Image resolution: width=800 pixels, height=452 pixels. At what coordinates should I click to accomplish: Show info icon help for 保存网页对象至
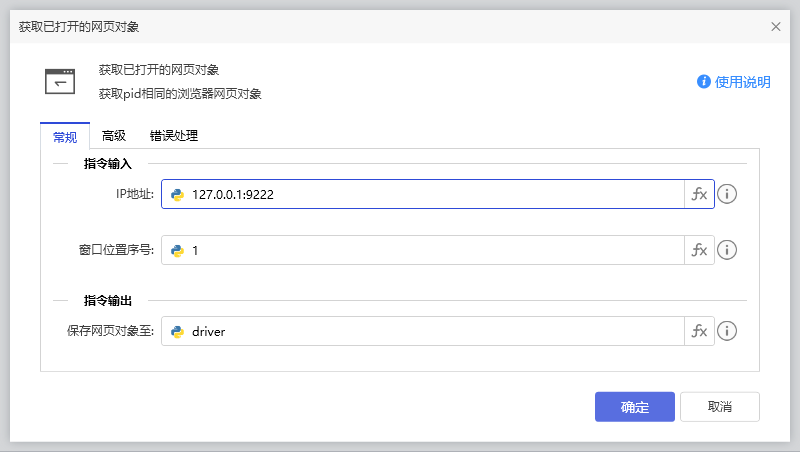click(728, 331)
